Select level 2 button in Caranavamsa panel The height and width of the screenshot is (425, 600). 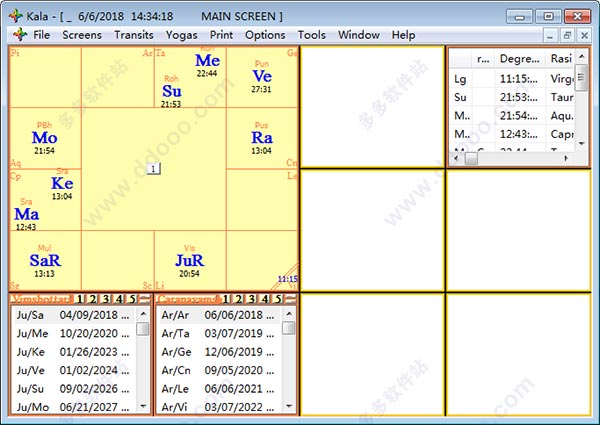238,299
